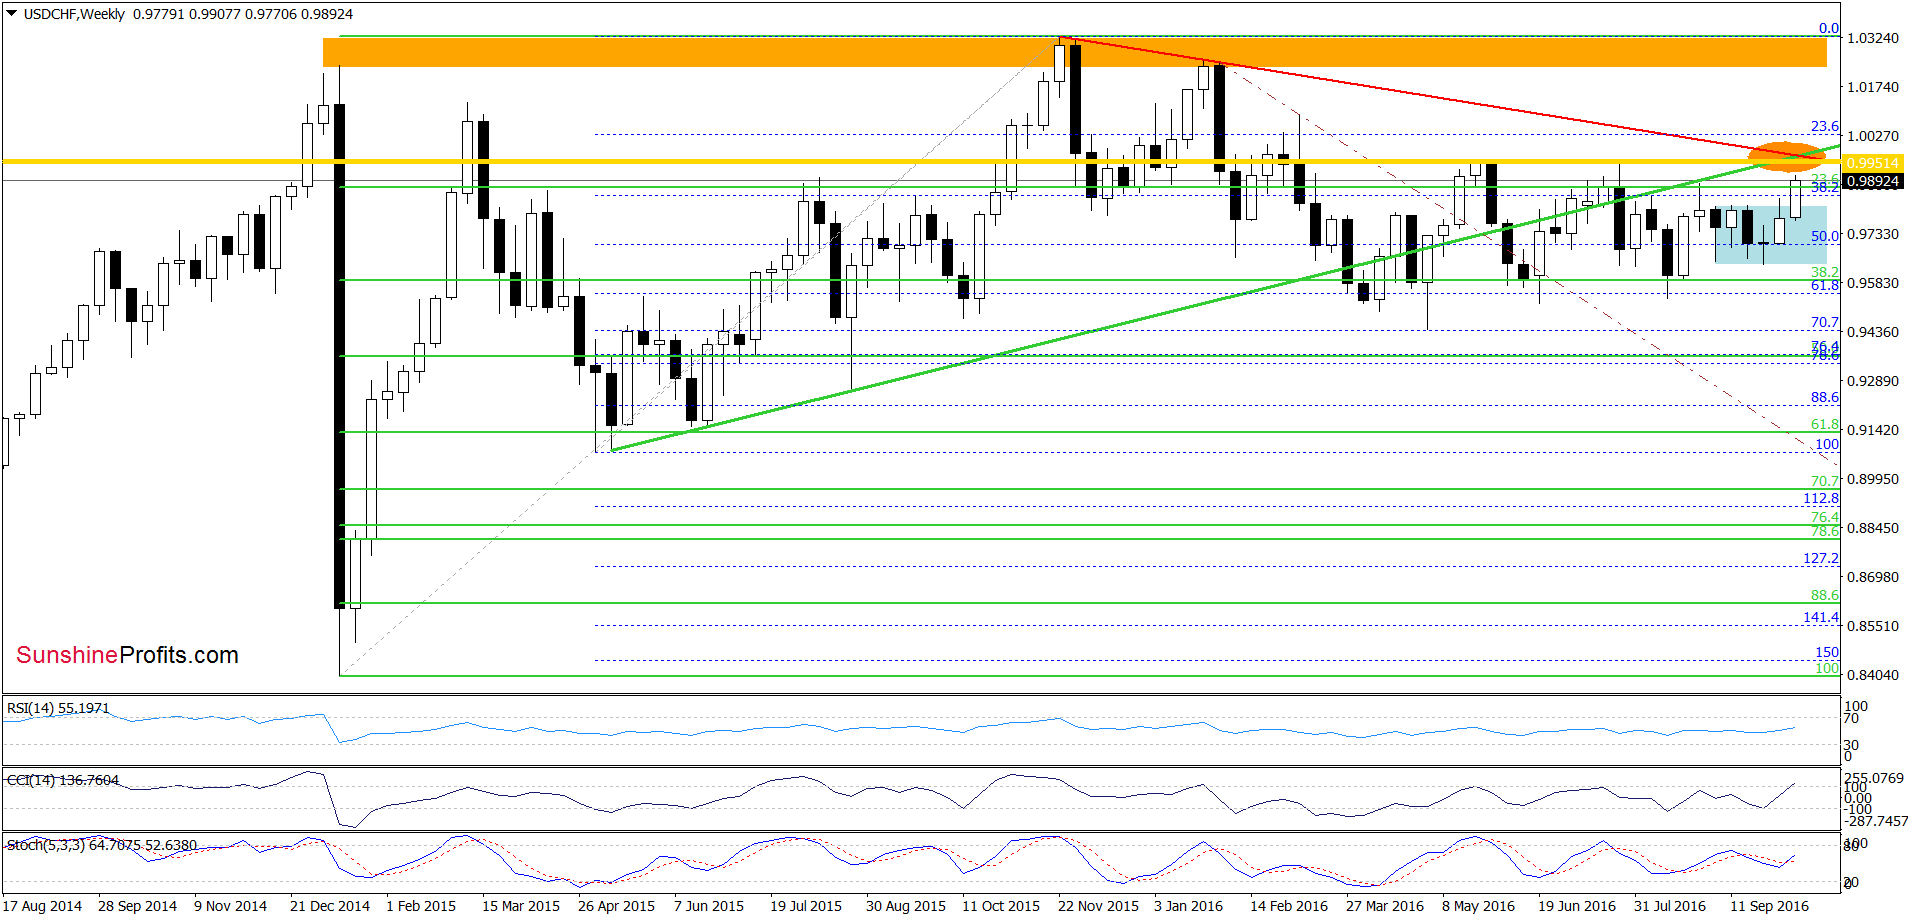Click the 0.89950 price axis label
The height and width of the screenshot is (920, 1908).
click(1873, 479)
